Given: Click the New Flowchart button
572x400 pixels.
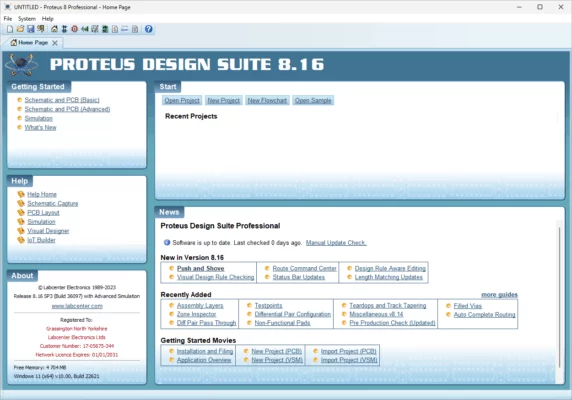Looking at the screenshot, I should tap(267, 100).
